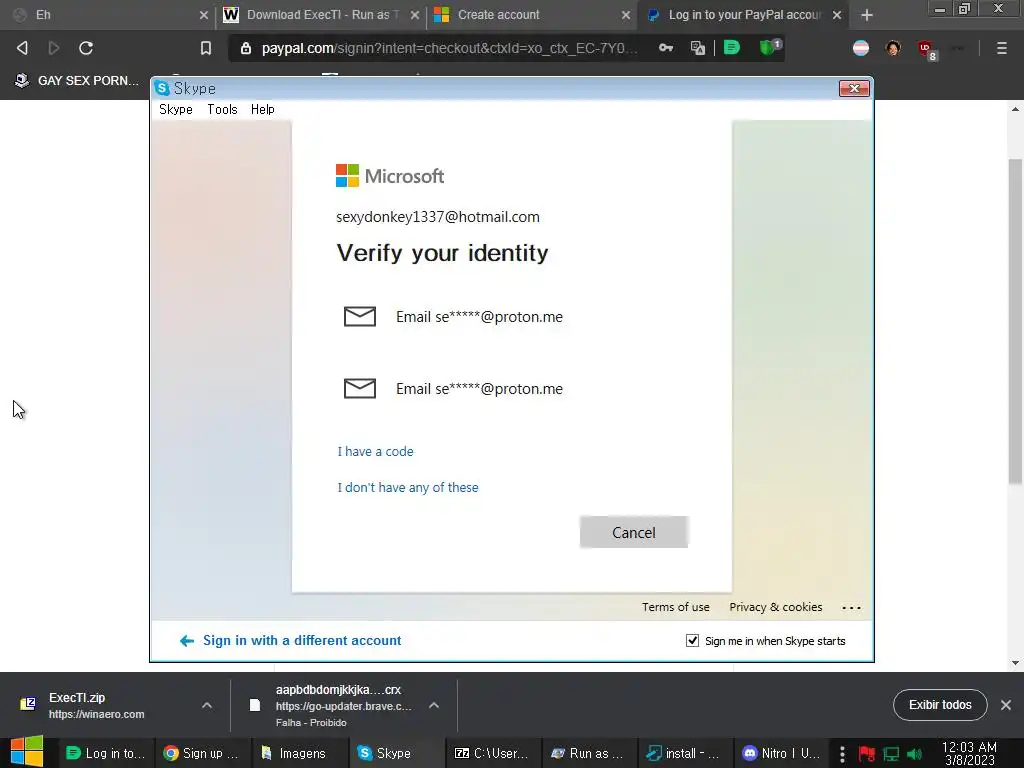Open 'Imagens' taskbar item

point(298,754)
